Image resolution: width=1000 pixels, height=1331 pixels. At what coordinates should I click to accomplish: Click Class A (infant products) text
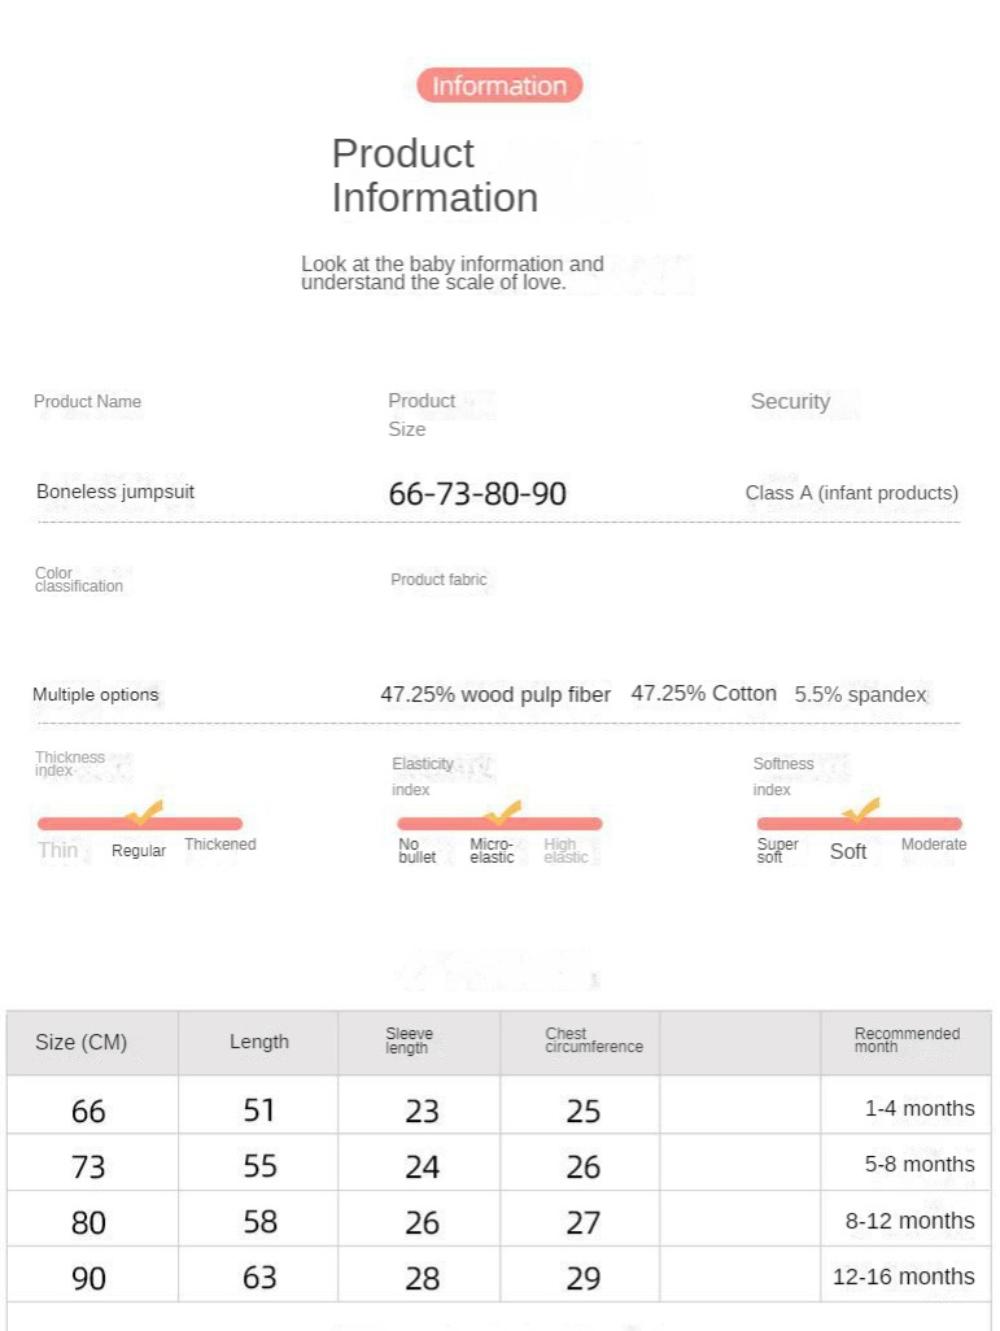pos(852,493)
